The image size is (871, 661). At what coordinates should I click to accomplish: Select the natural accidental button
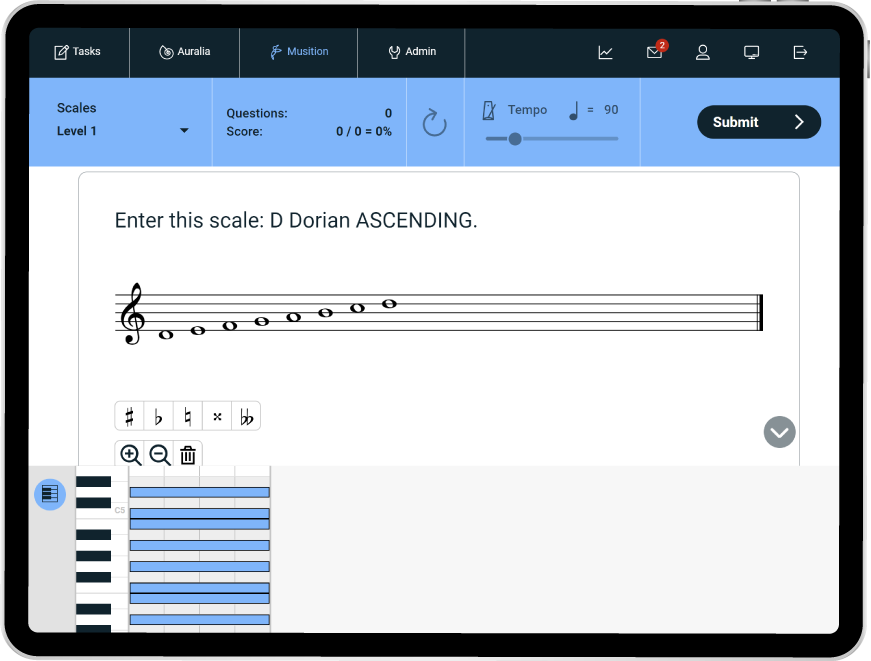[x=187, y=416]
